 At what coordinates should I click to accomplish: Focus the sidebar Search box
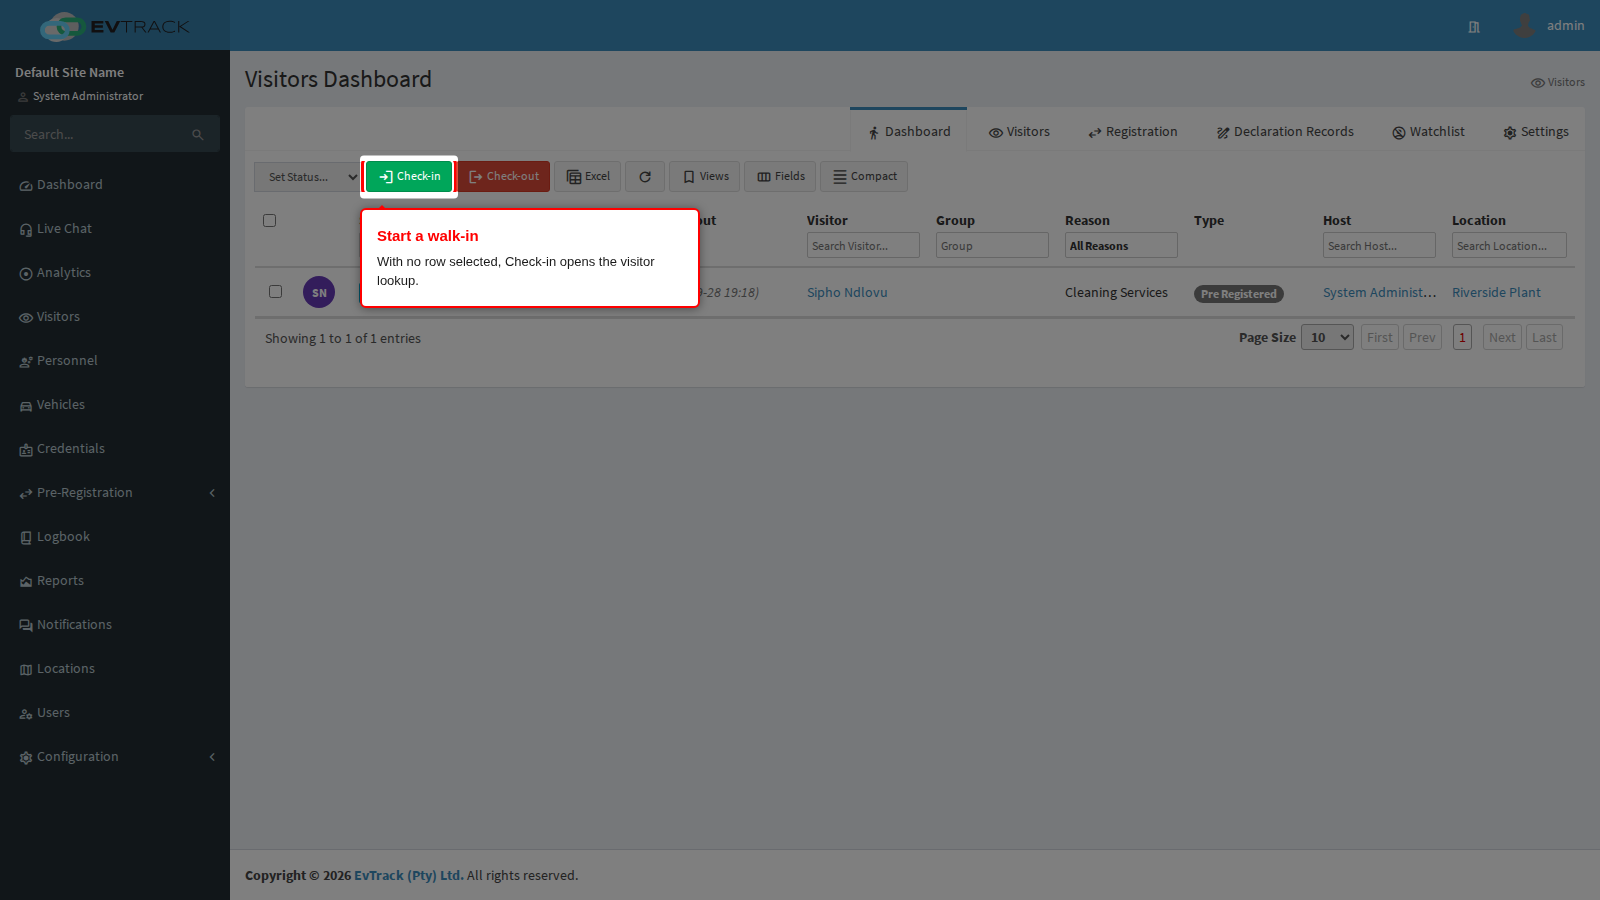[x=100, y=134]
